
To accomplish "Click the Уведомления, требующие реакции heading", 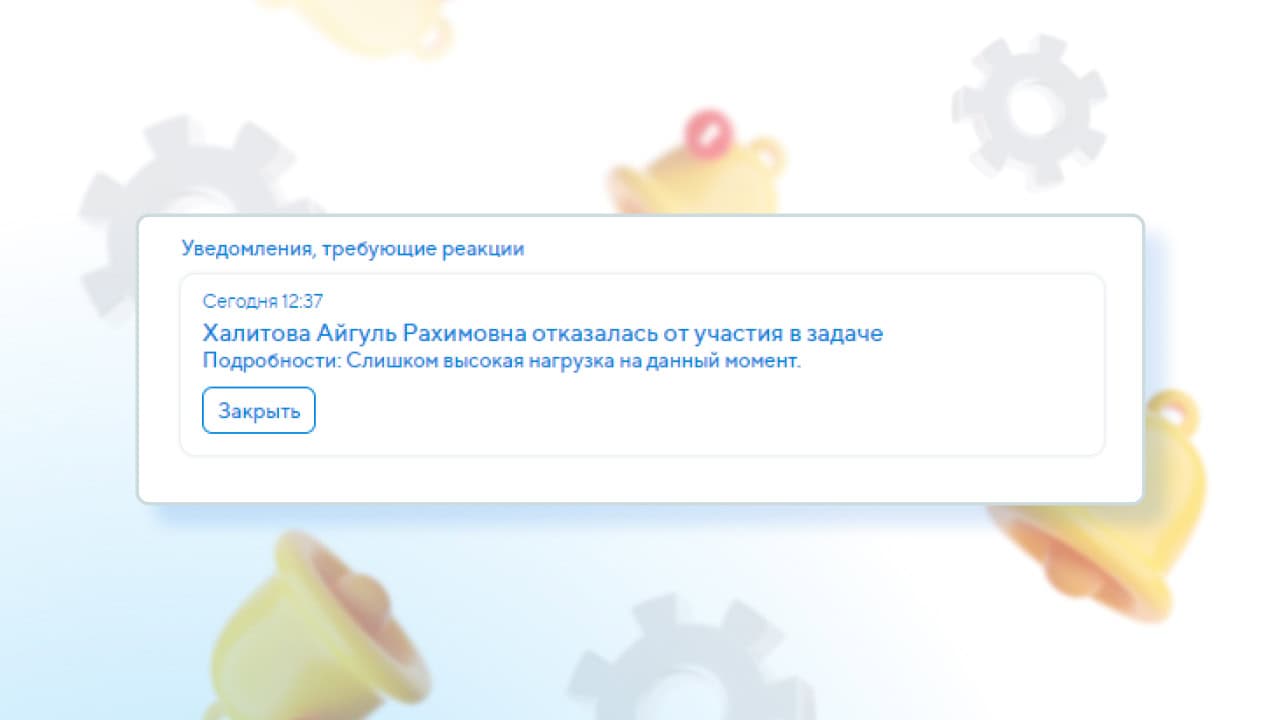I will coord(353,249).
